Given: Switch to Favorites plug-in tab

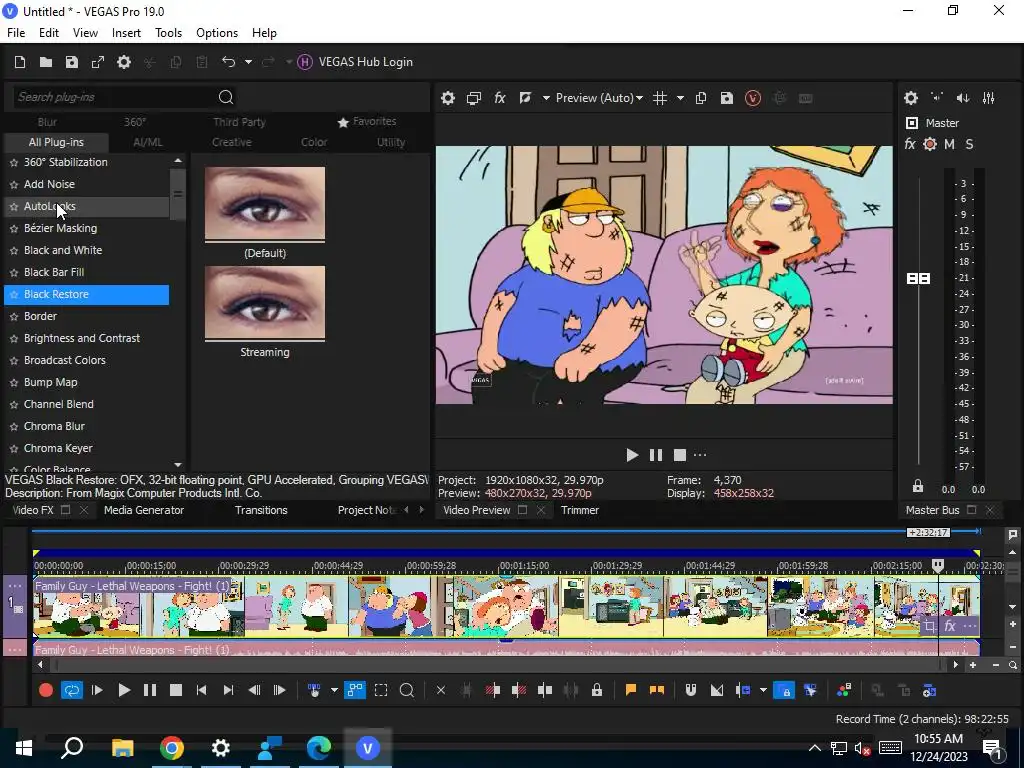Looking at the screenshot, I should (x=367, y=121).
